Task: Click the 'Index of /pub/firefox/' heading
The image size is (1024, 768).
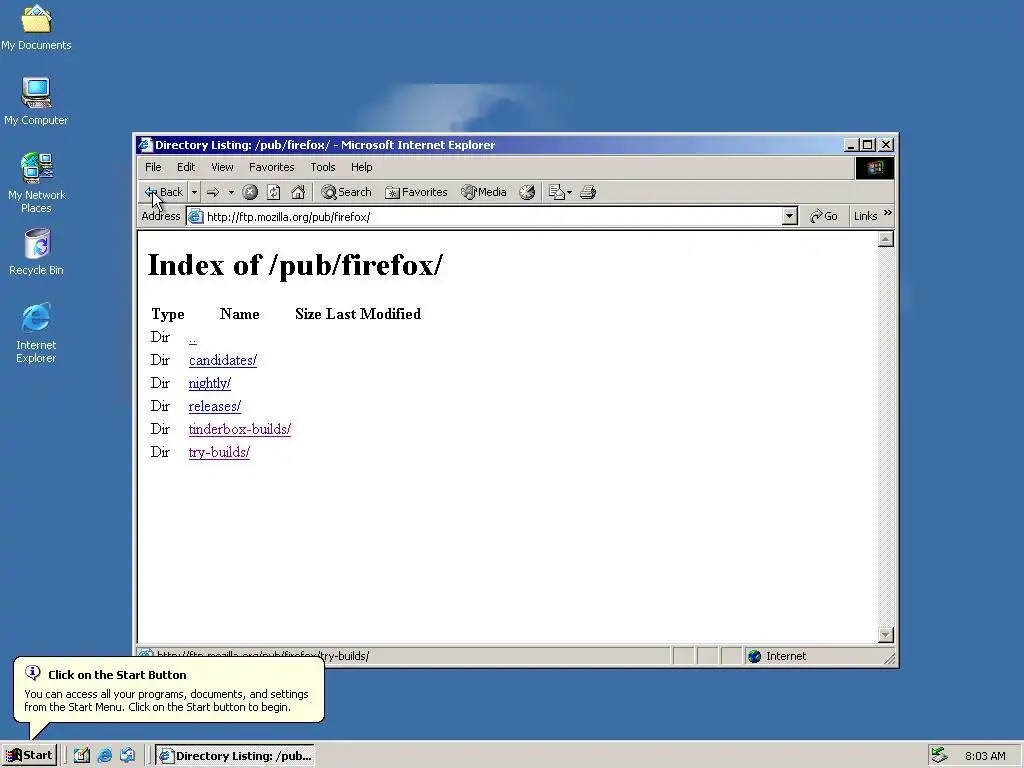Action: 295,265
